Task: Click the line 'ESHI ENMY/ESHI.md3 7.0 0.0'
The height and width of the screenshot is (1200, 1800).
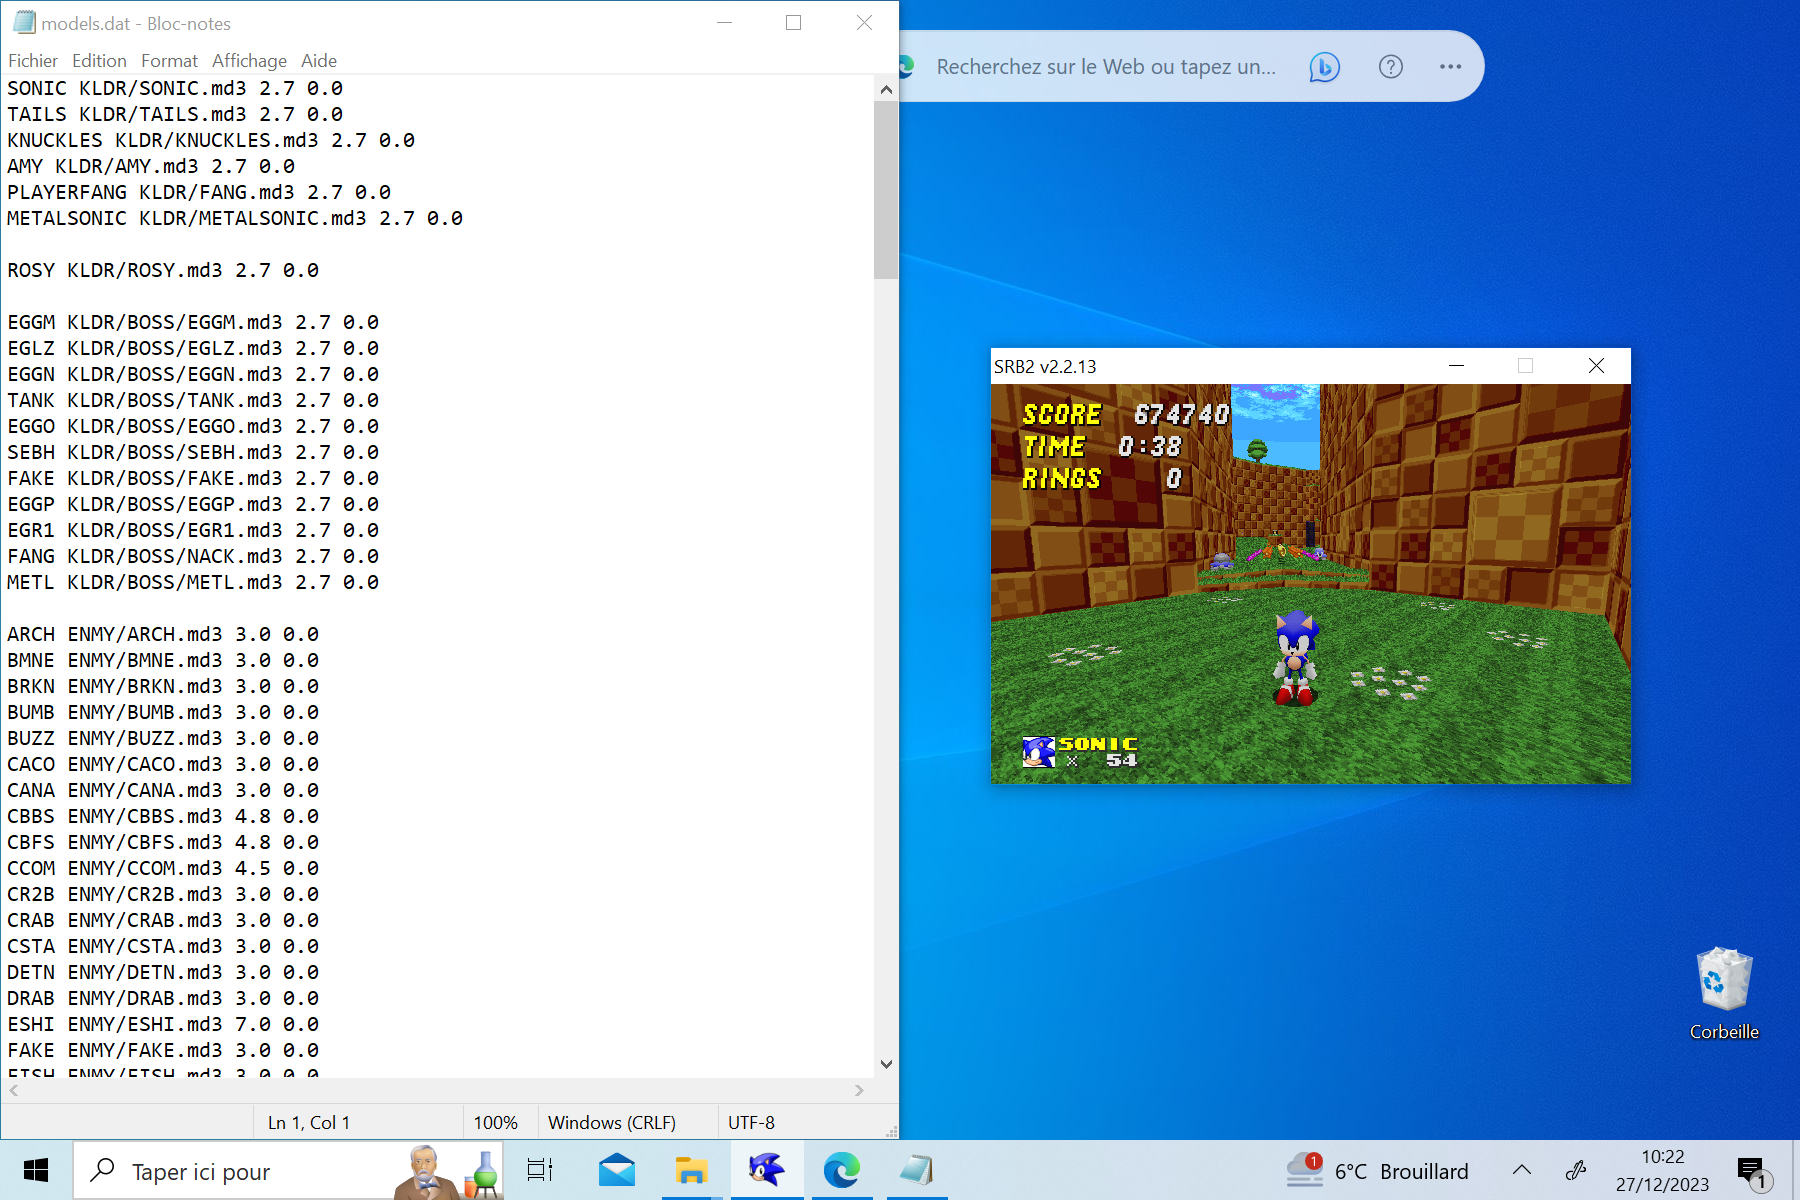Action: point(163,1025)
